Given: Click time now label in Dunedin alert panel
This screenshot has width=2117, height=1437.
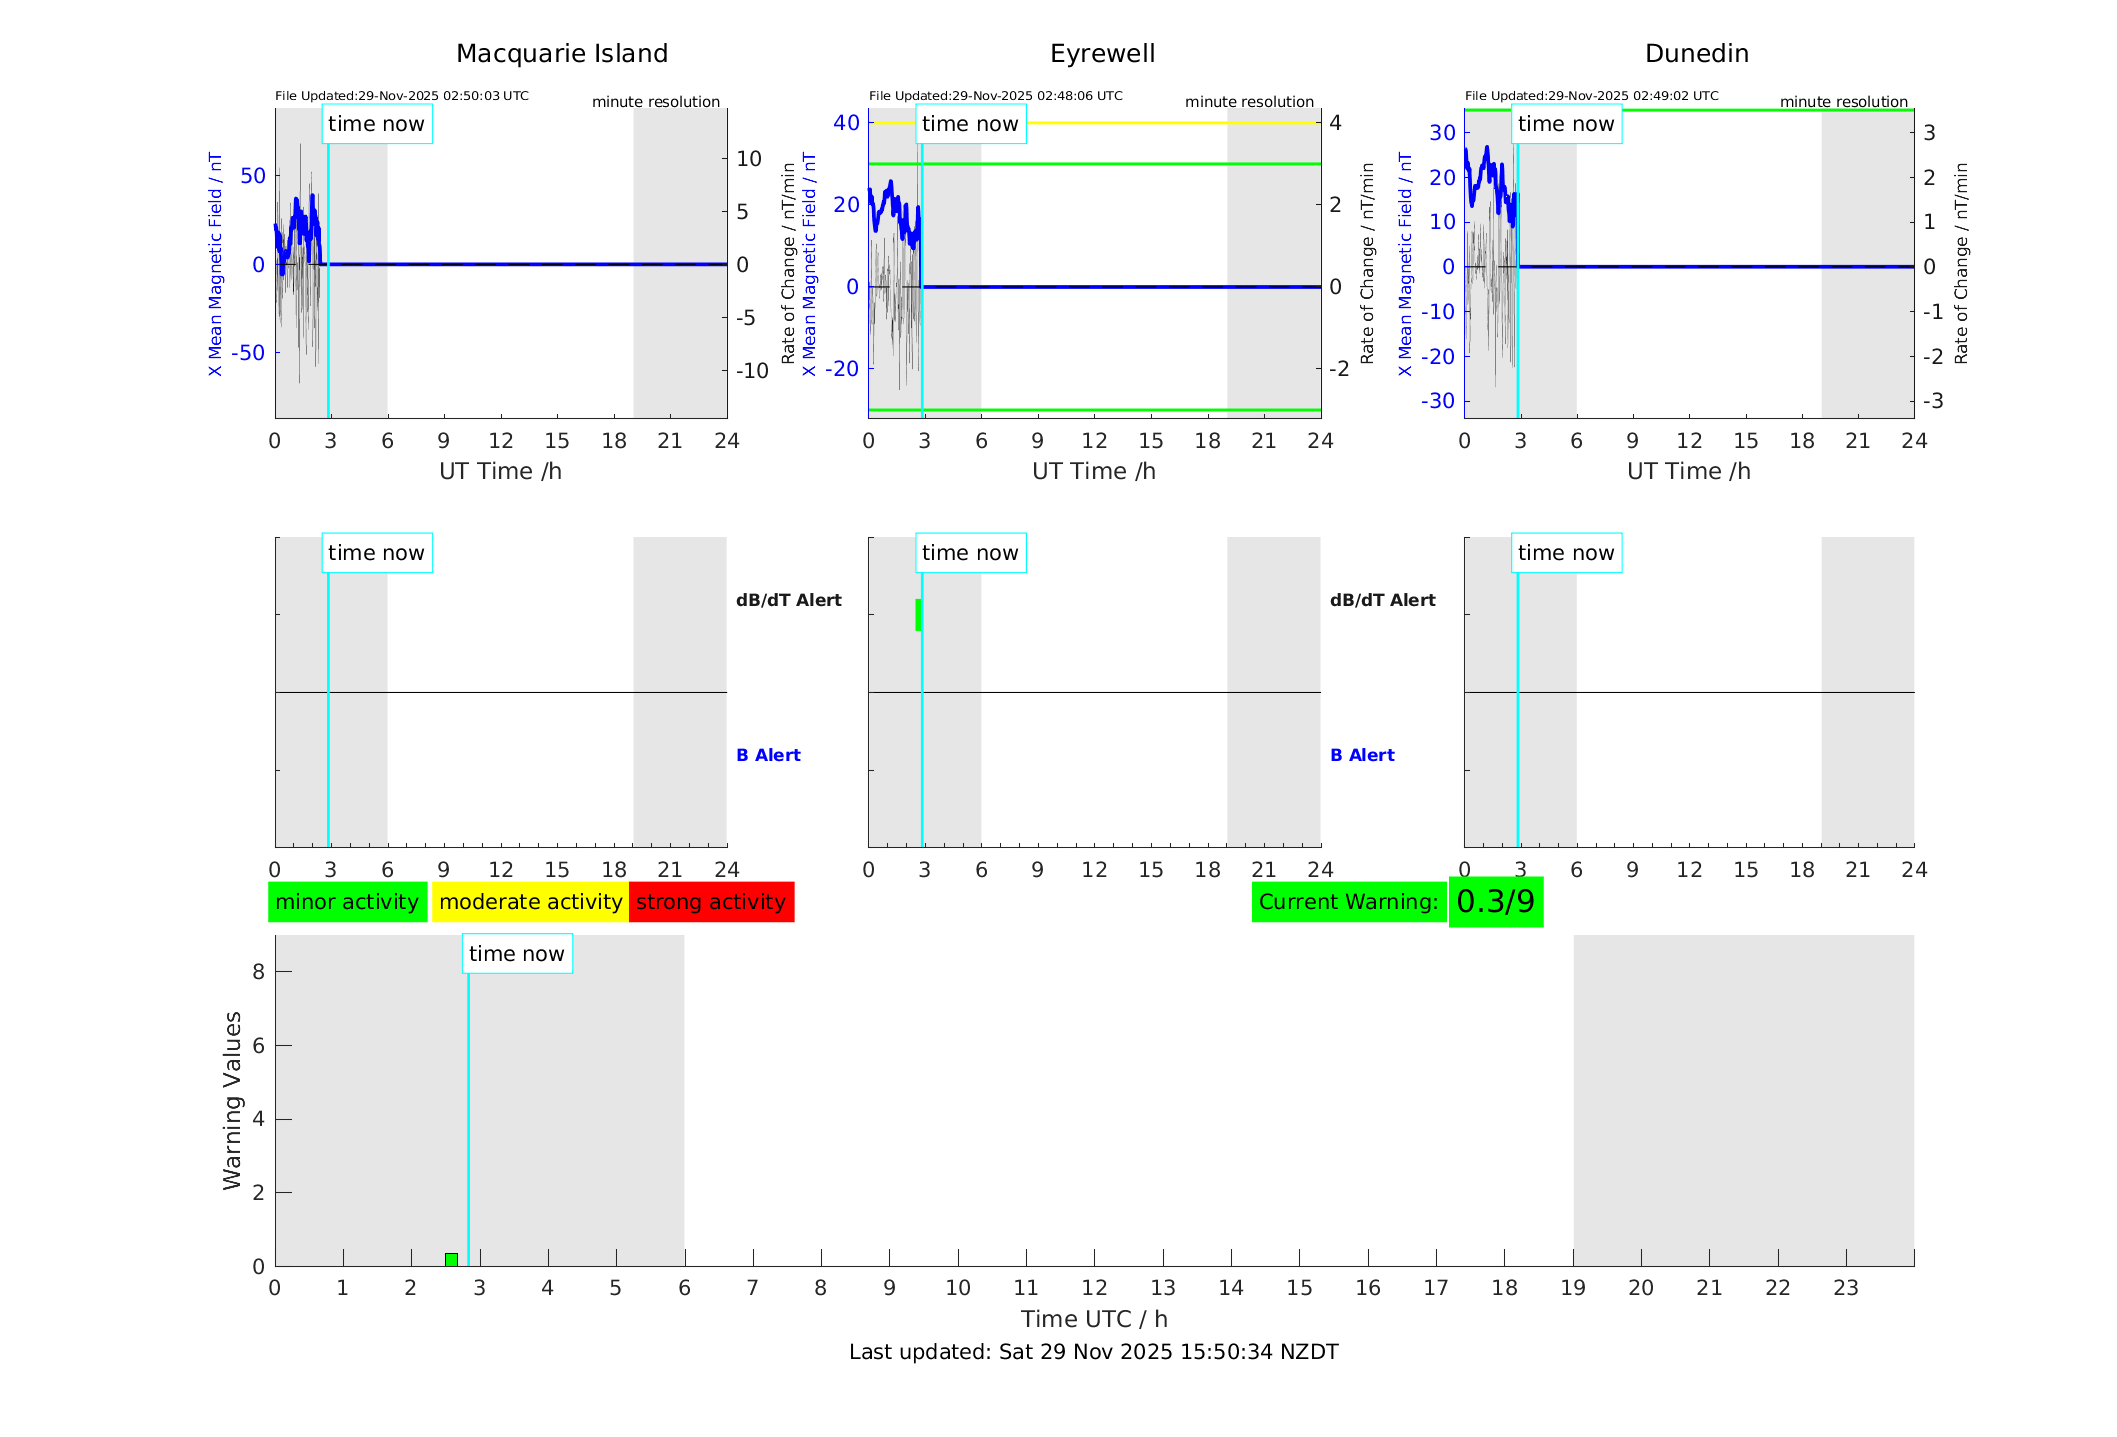Looking at the screenshot, I should click(x=1566, y=553).
